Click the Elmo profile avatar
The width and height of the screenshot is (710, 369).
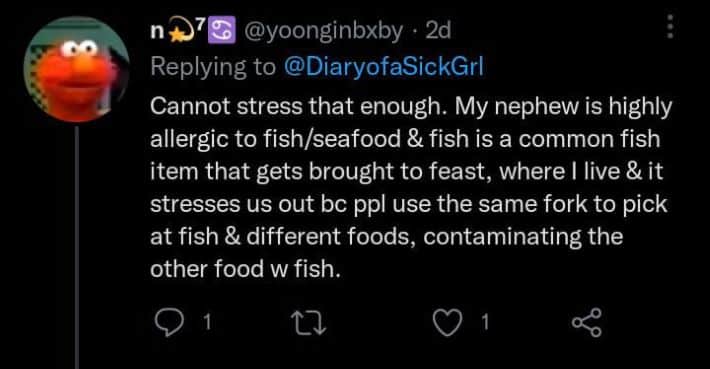pyautogui.click(x=77, y=70)
